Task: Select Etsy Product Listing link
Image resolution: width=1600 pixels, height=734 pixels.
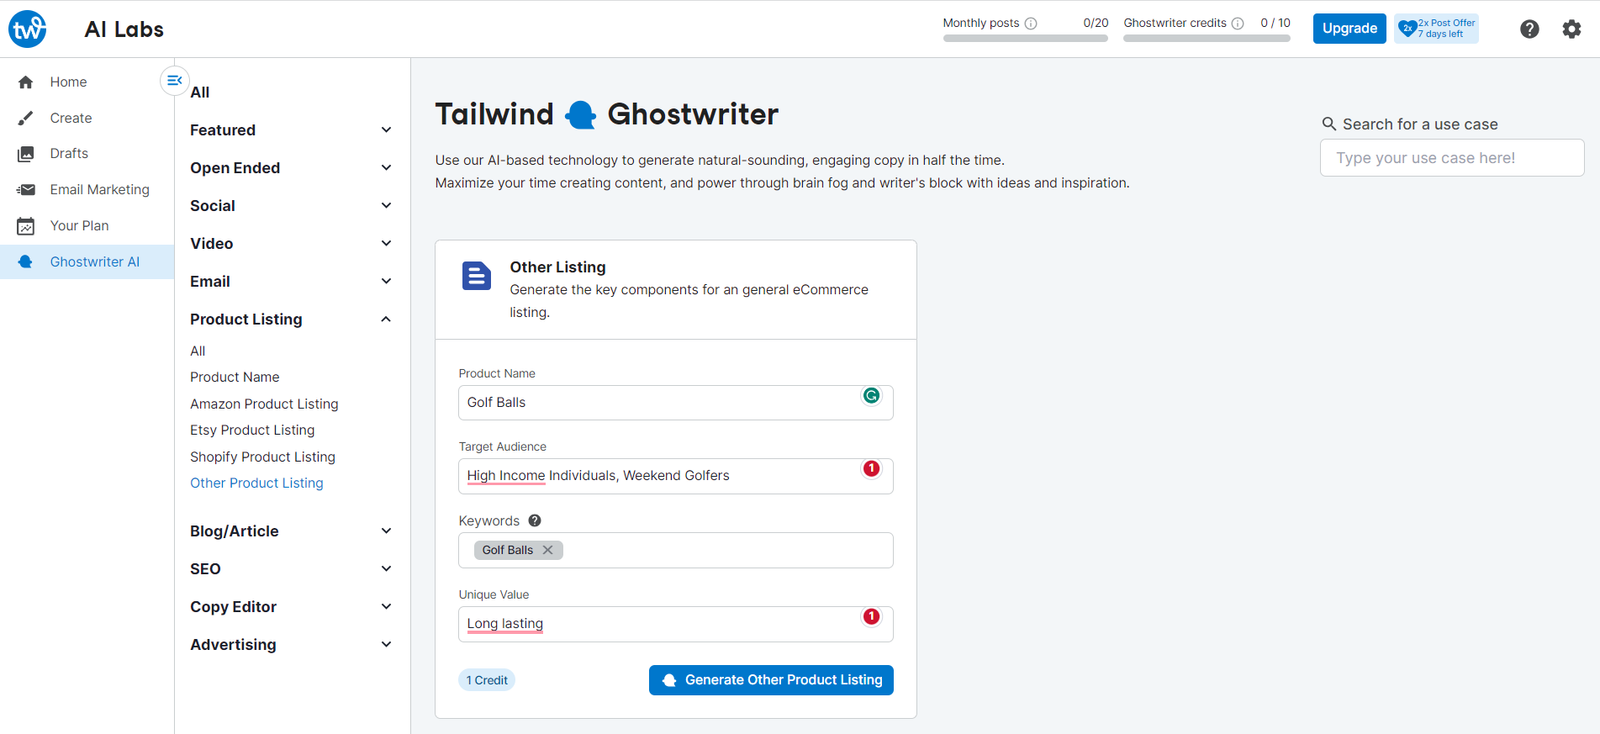Action: [x=252, y=430]
